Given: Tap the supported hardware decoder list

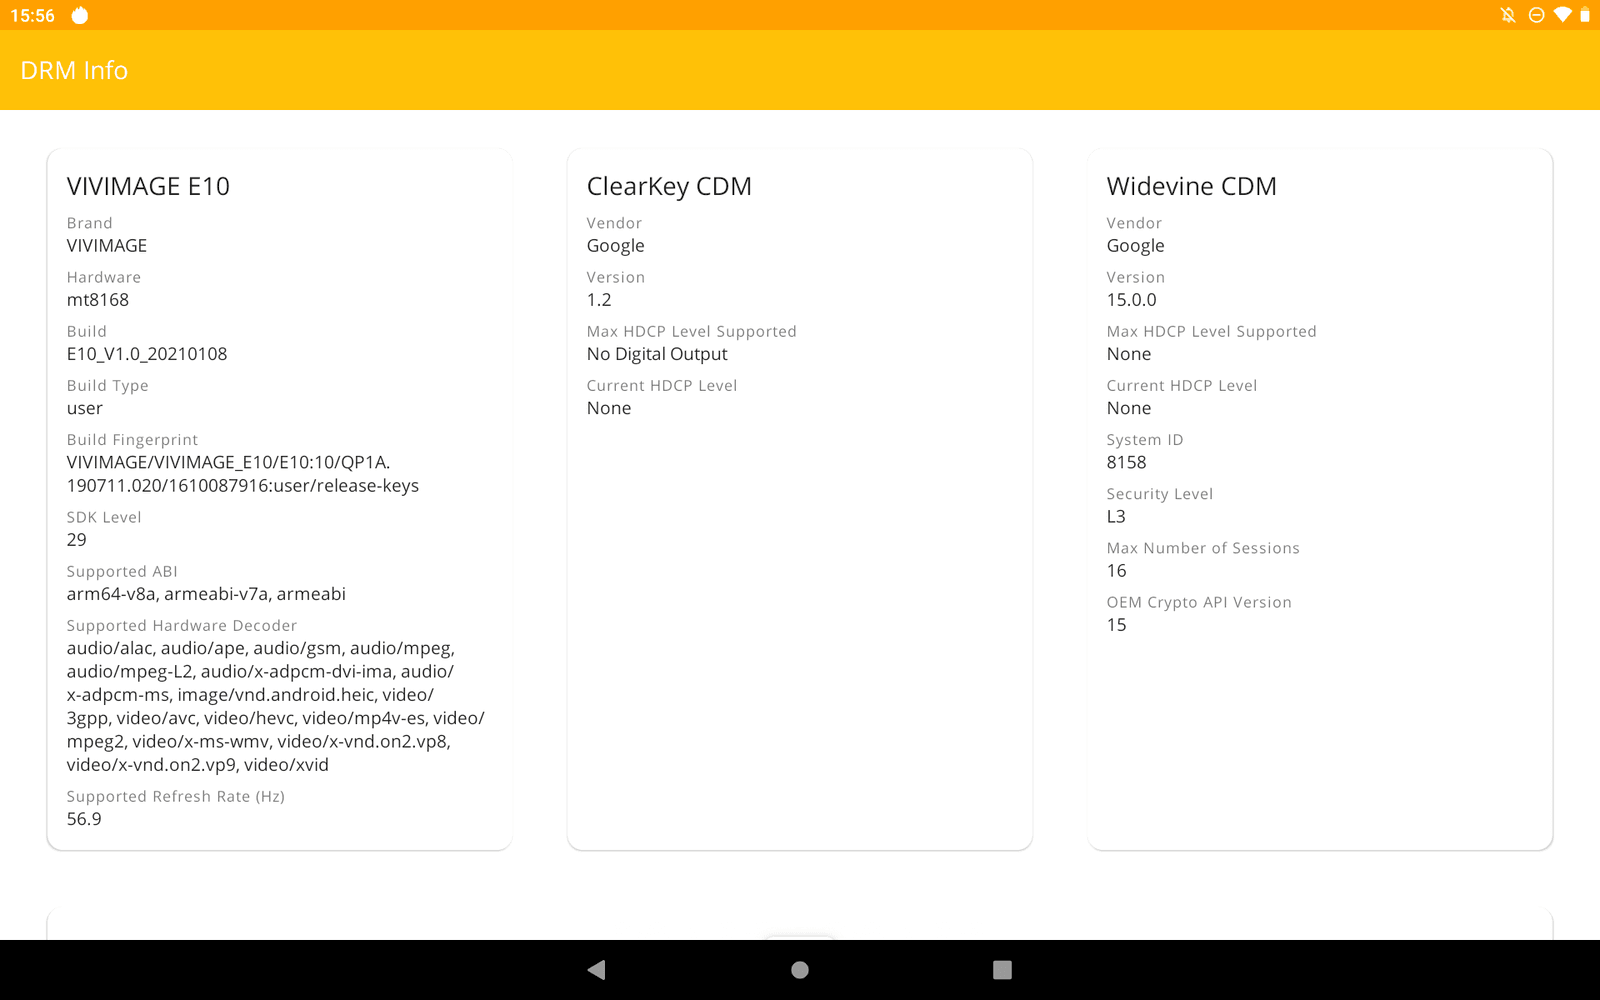Looking at the screenshot, I should (x=275, y=706).
